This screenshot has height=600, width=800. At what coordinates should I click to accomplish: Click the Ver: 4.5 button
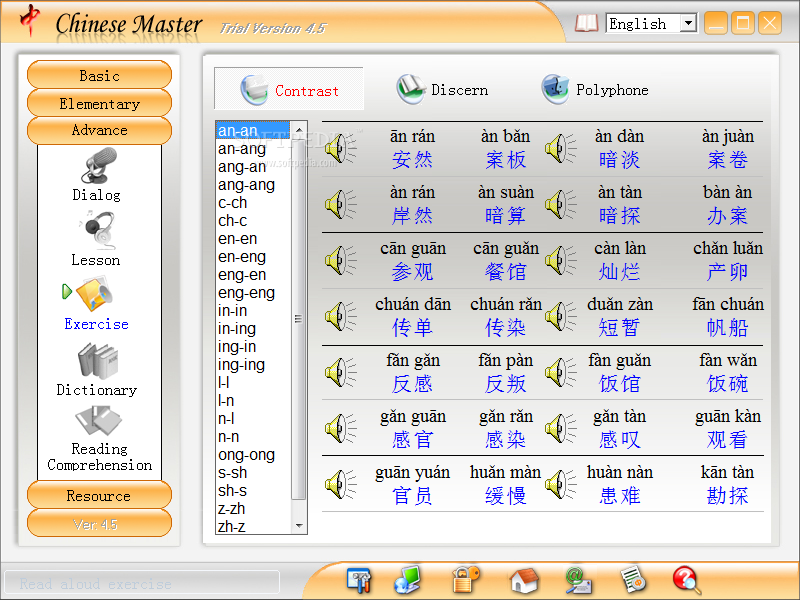click(99, 523)
